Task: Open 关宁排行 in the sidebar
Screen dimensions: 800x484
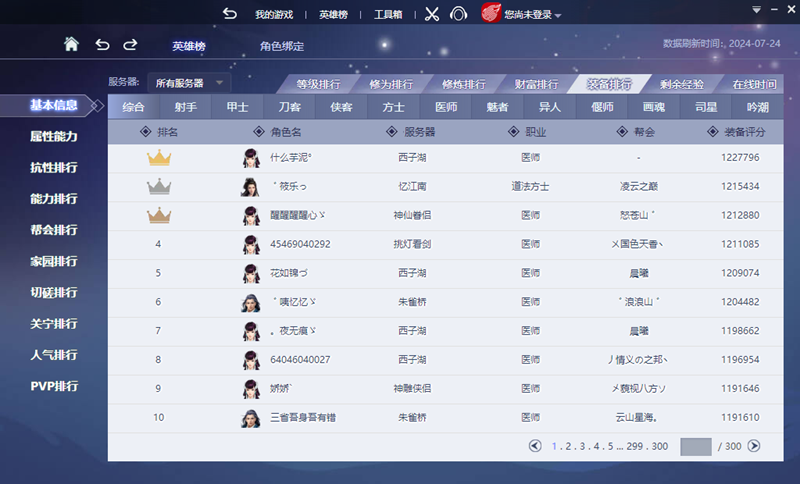Action: coord(54,323)
